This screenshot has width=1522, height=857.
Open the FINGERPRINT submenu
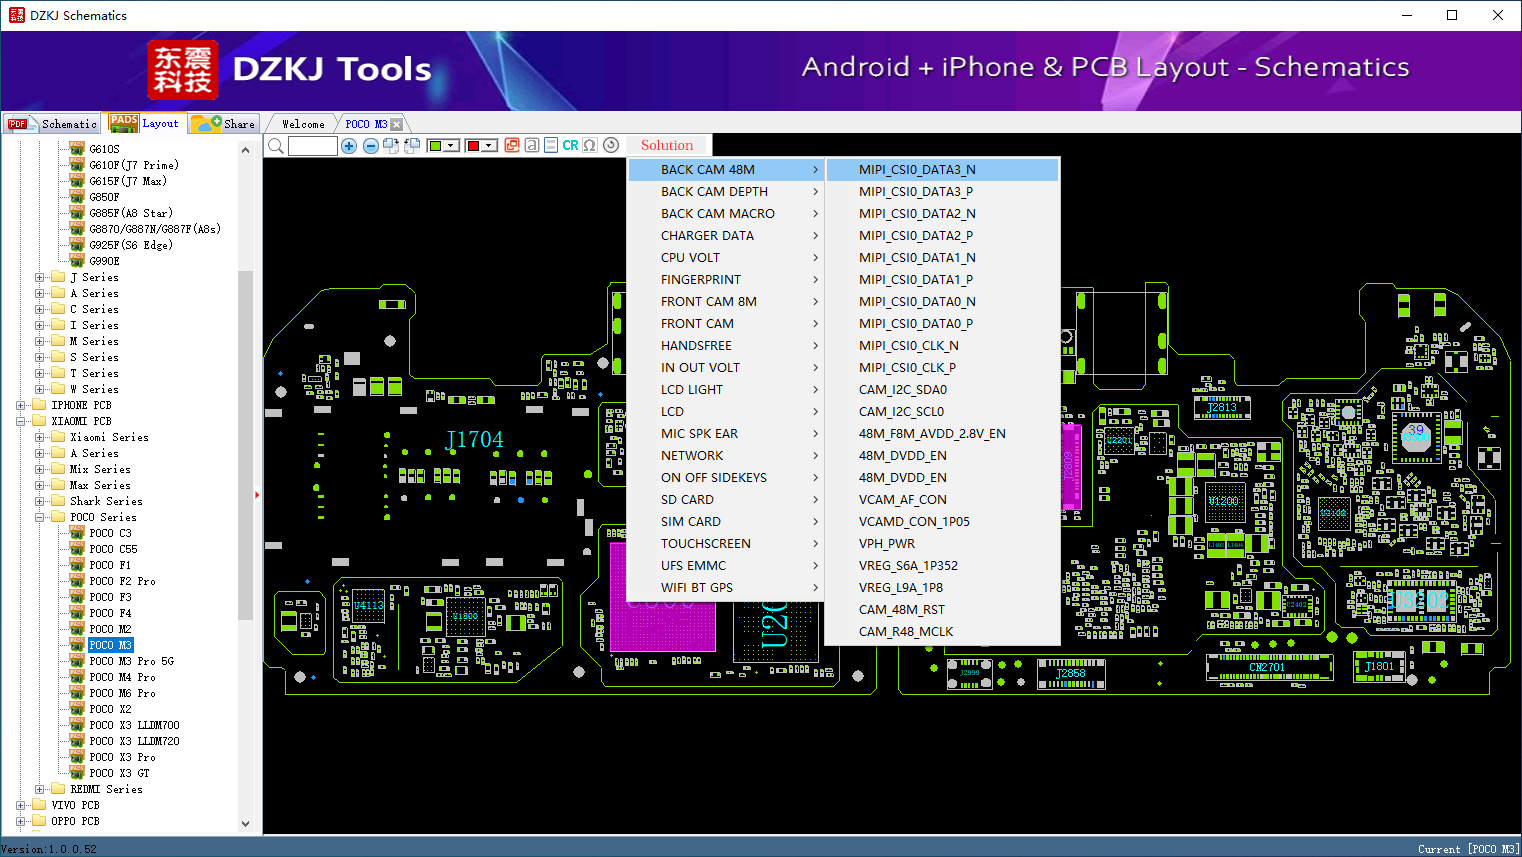point(727,280)
